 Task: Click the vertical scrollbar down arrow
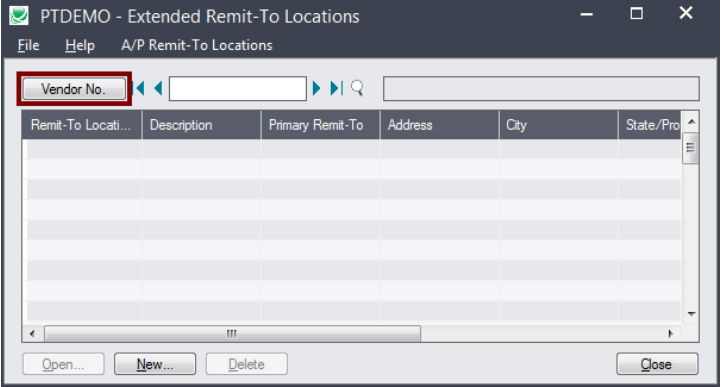[691, 314]
